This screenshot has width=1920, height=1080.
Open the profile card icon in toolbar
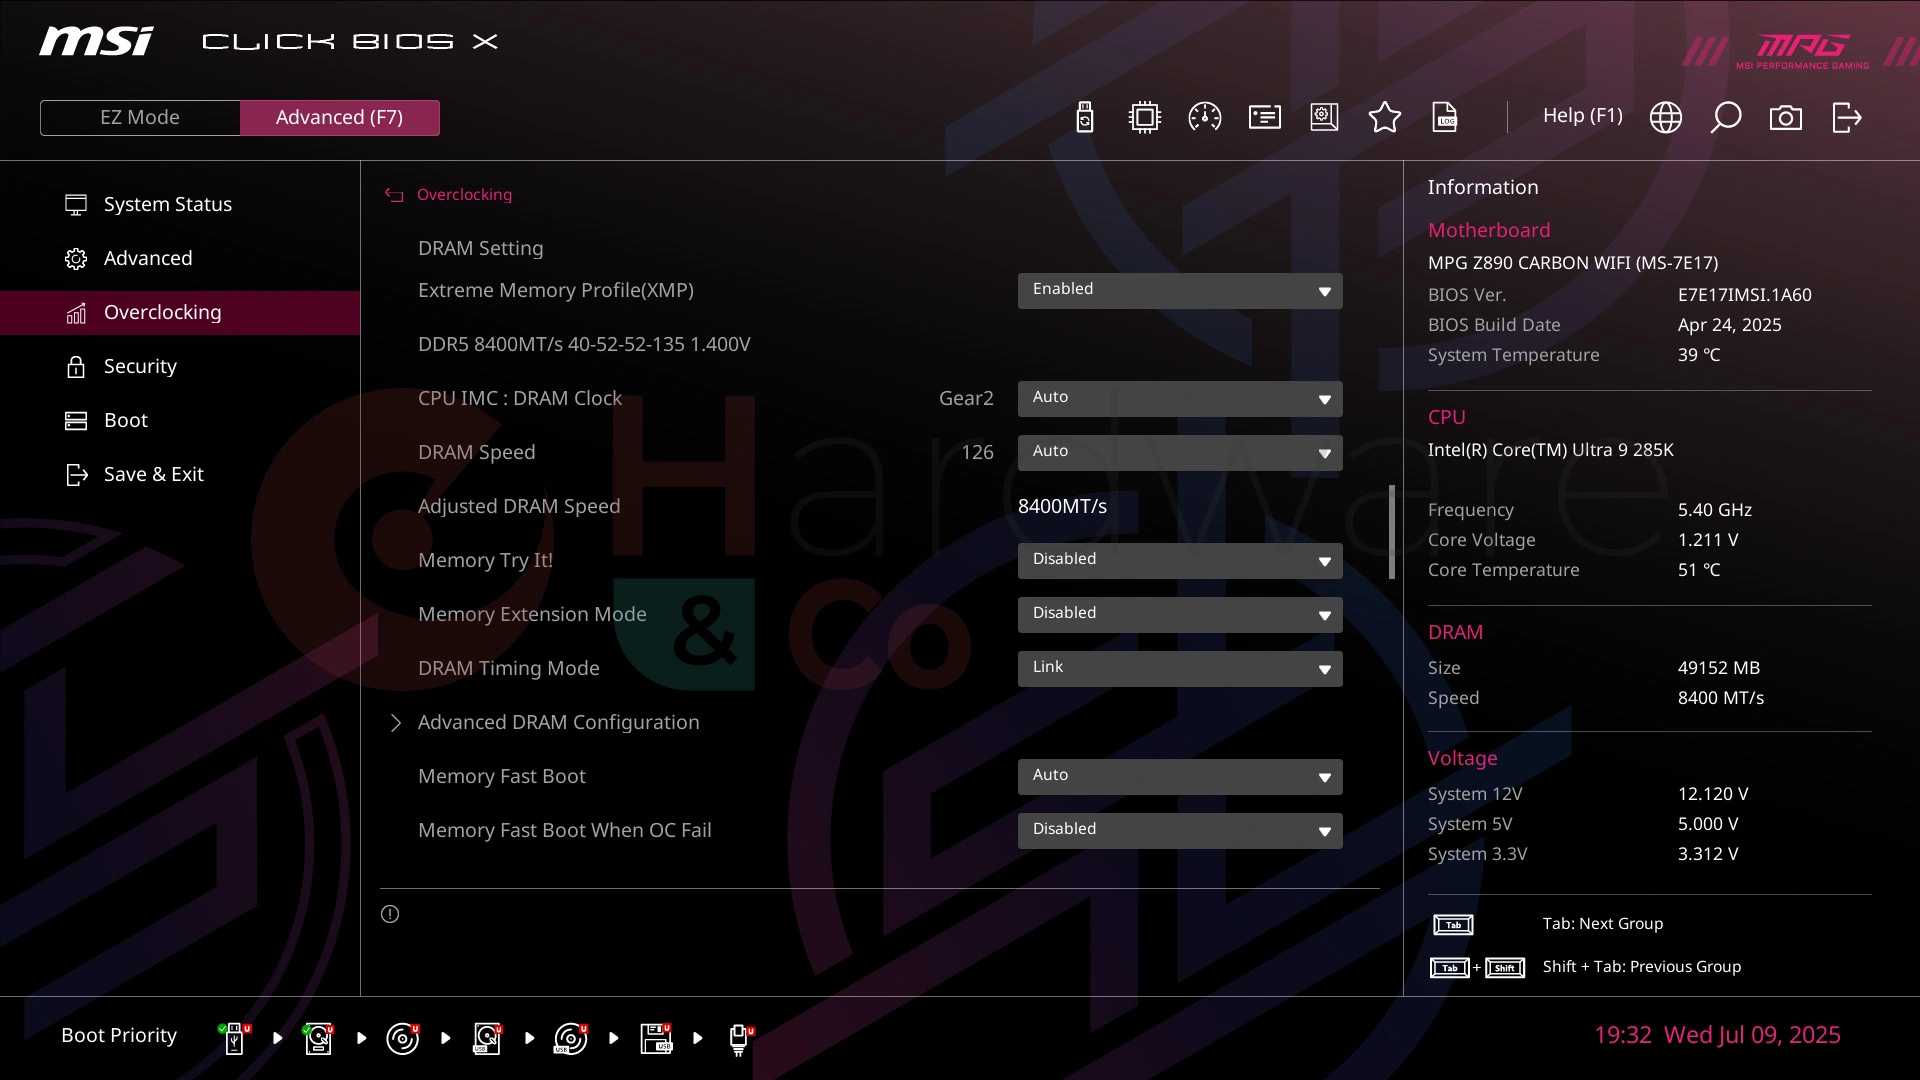pos(1264,117)
